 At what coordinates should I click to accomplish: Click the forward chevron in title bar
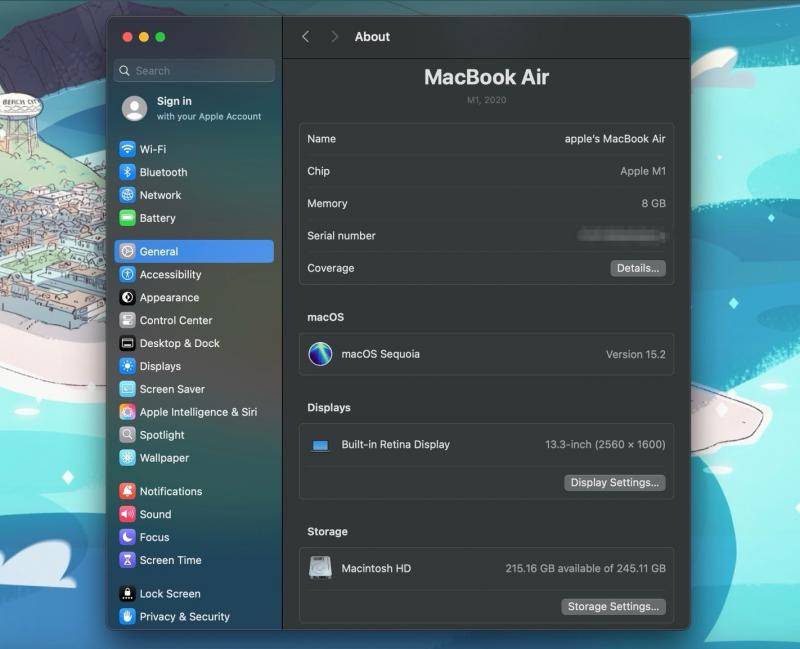[x=334, y=37]
